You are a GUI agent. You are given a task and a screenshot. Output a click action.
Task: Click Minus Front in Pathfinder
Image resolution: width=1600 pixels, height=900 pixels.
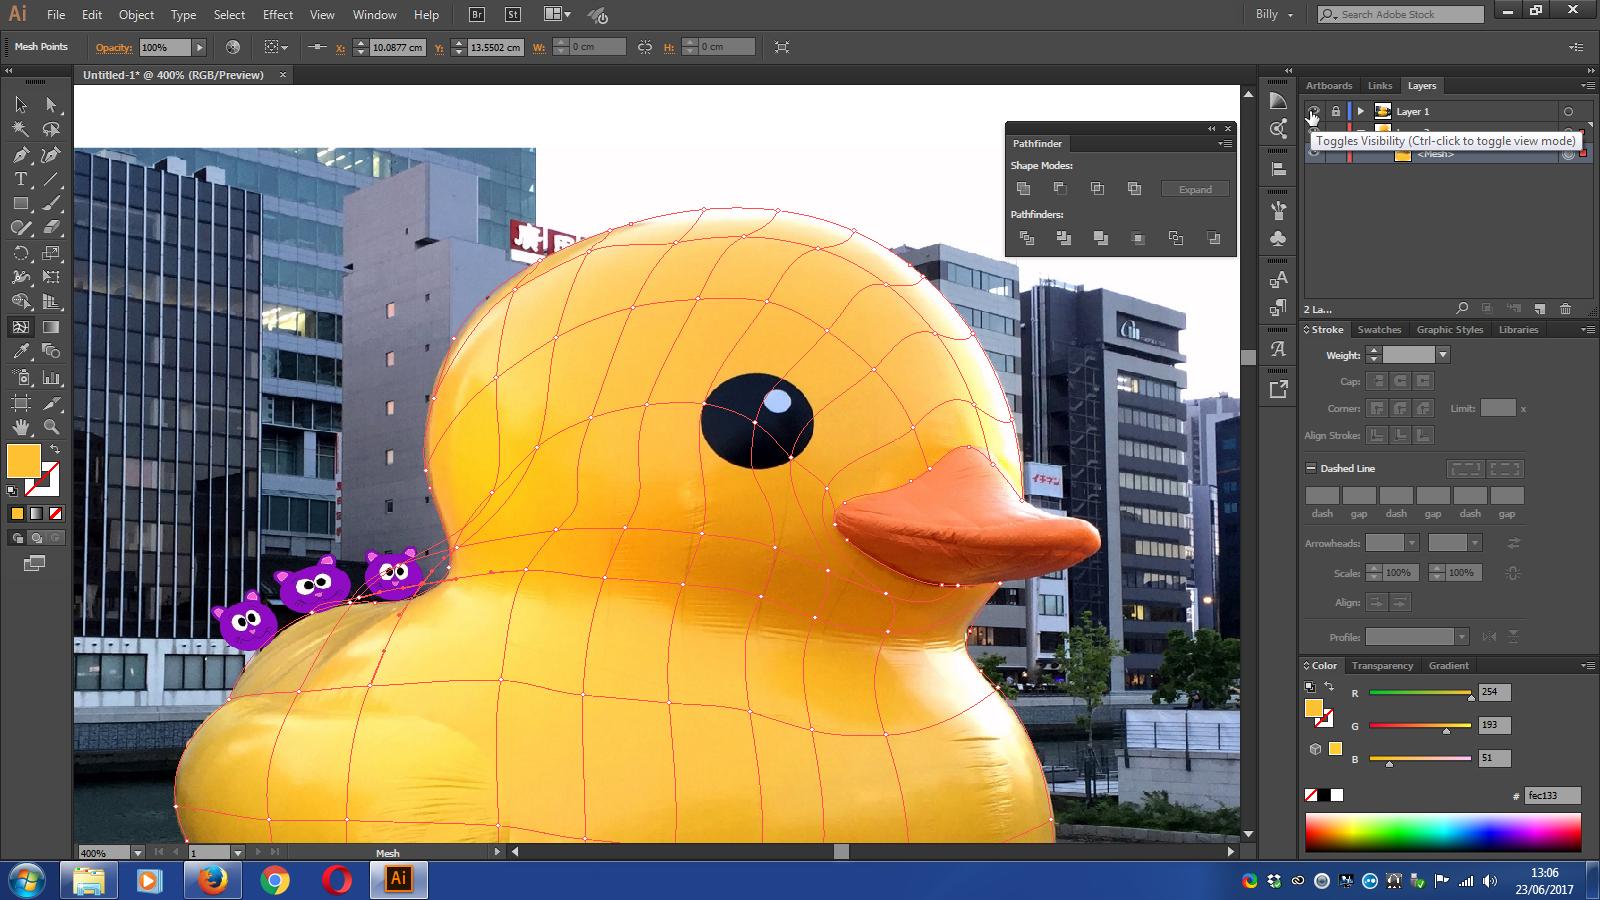[x=1060, y=188]
